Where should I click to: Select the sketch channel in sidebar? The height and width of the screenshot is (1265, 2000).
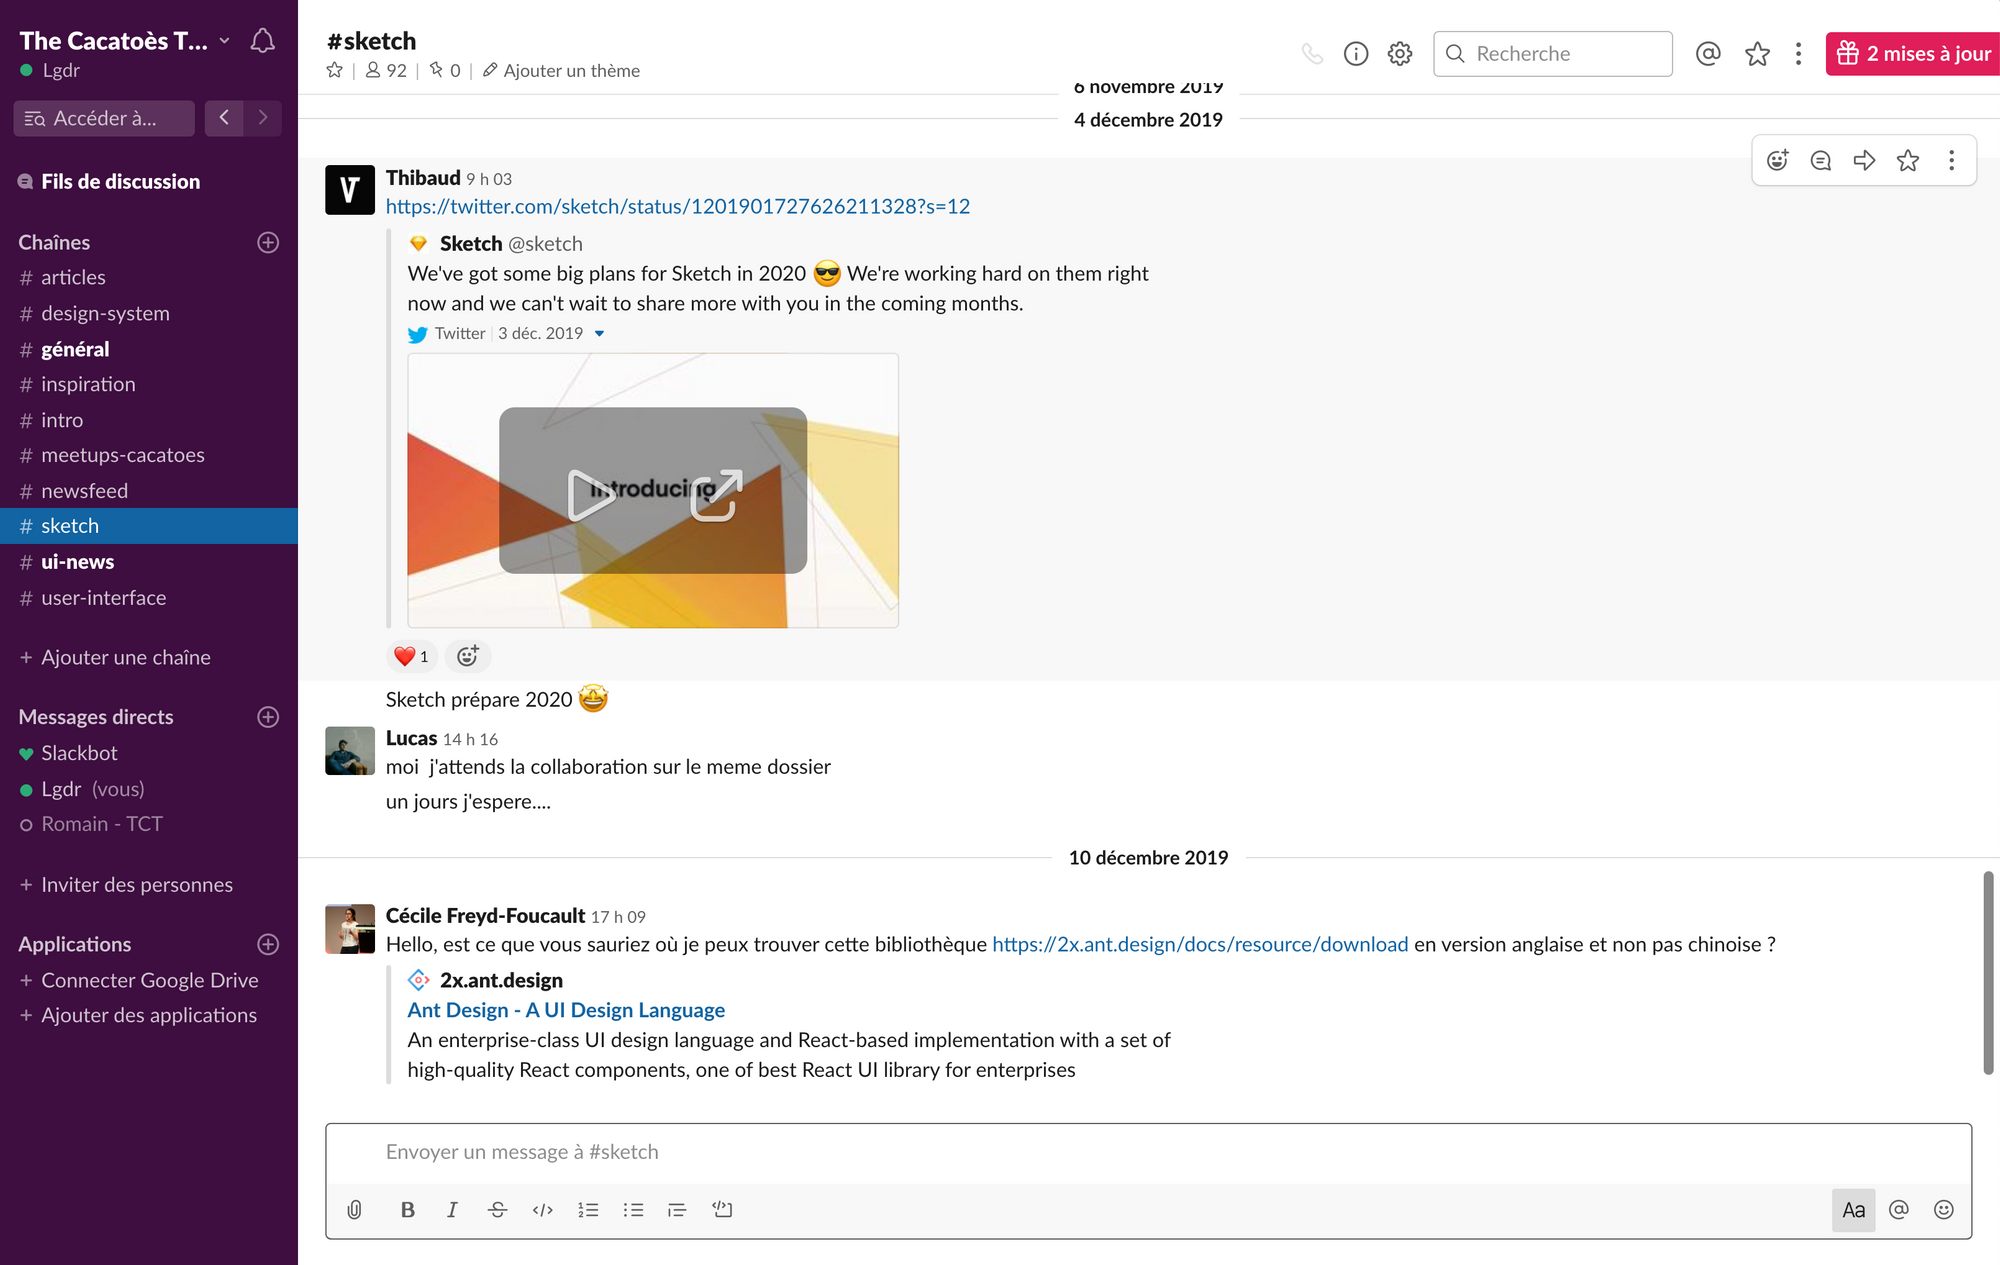149,527
